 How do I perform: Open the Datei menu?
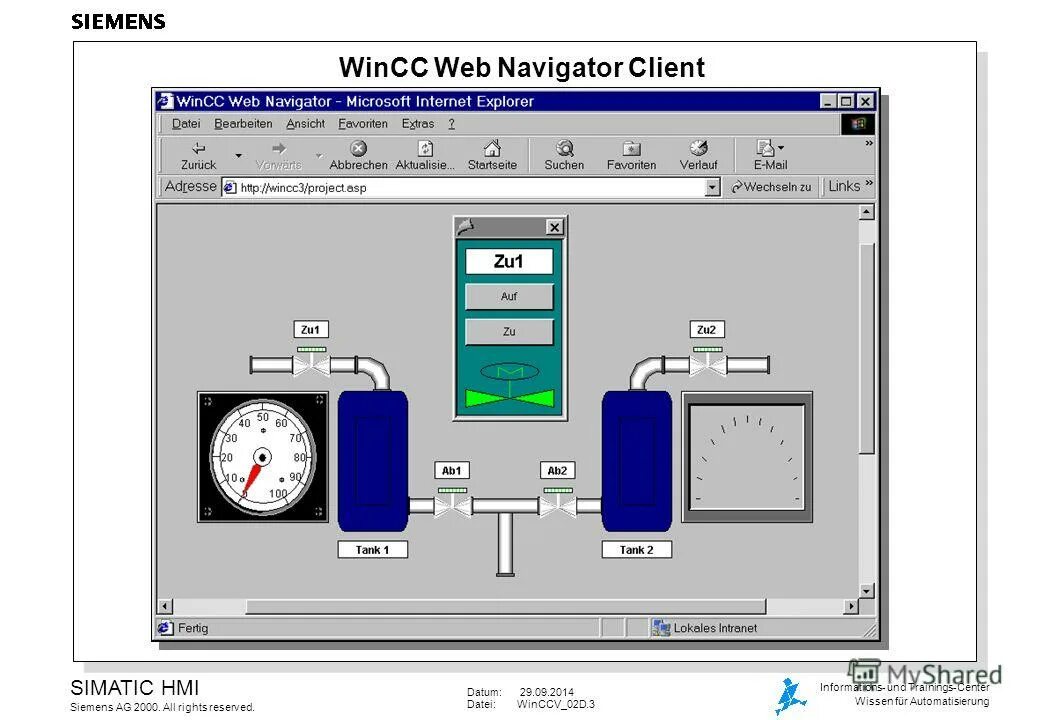185,123
